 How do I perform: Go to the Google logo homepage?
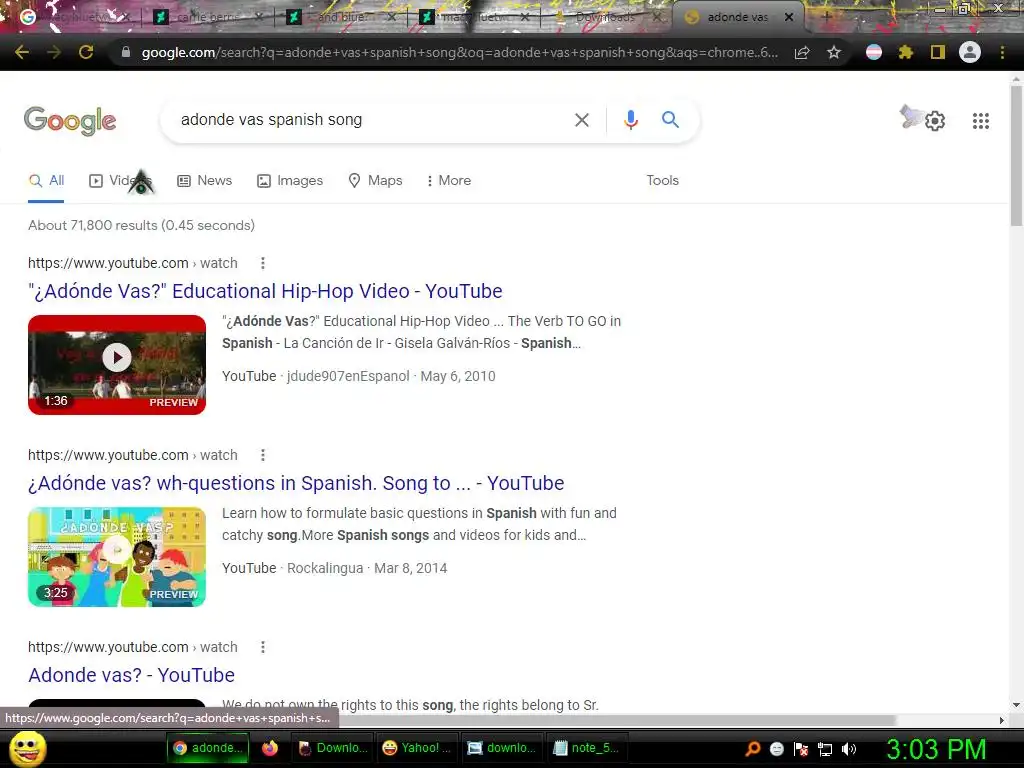click(x=70, y=120)
